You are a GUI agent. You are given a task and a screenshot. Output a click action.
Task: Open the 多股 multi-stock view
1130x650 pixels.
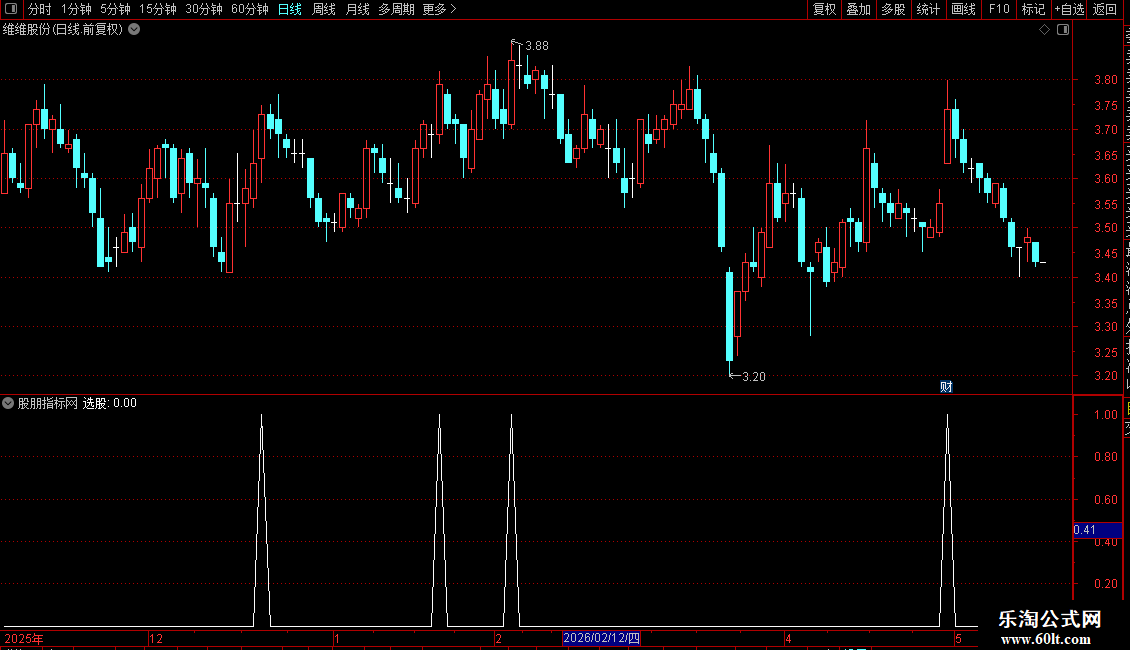click(894, 9)
